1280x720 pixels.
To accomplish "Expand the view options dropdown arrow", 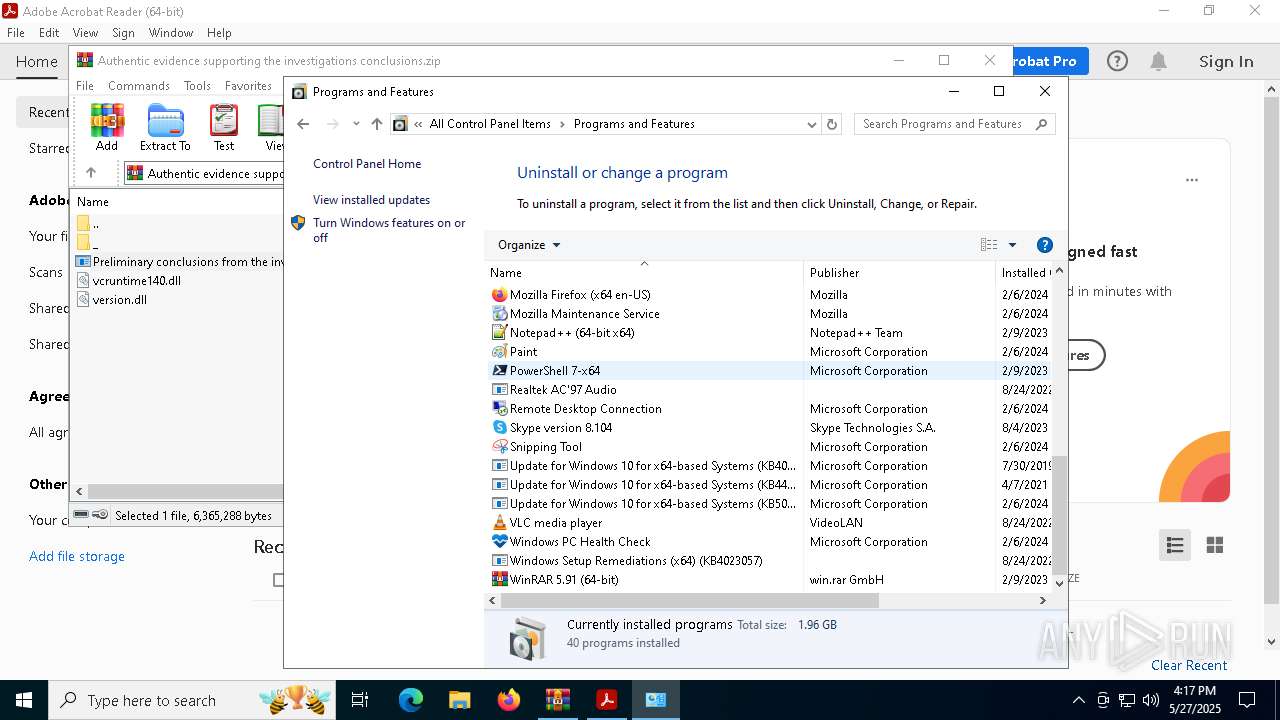I will 1012,245.
